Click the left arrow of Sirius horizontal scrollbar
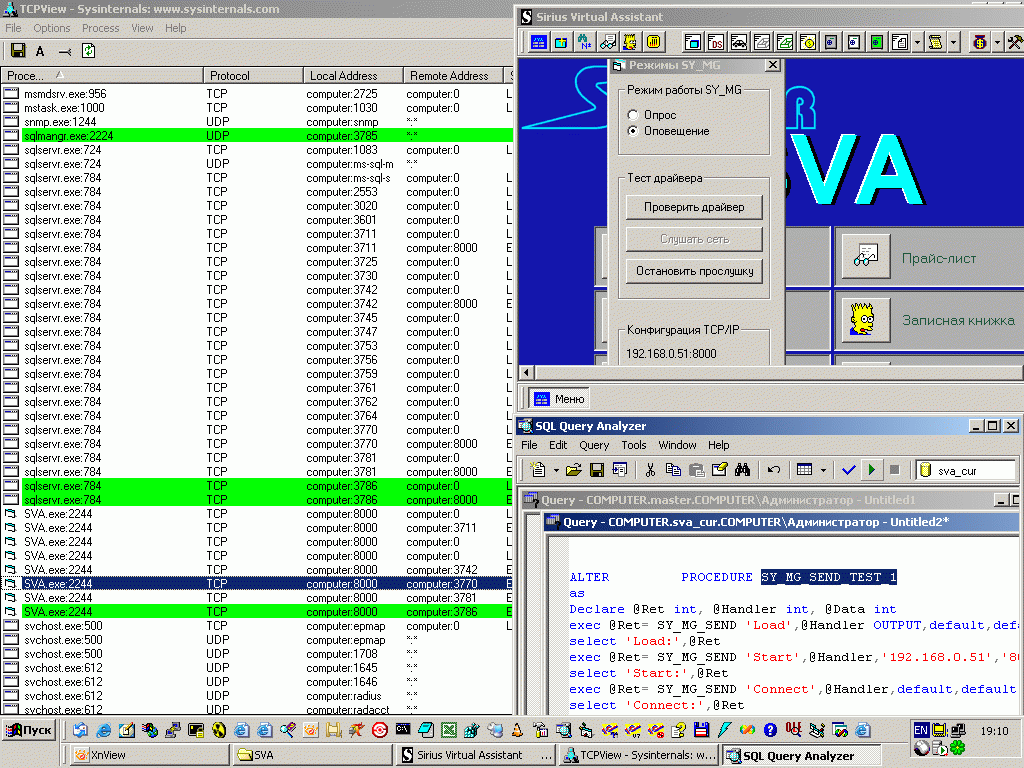The height and width of the screenshot is (768, 1024). (526, 373)
